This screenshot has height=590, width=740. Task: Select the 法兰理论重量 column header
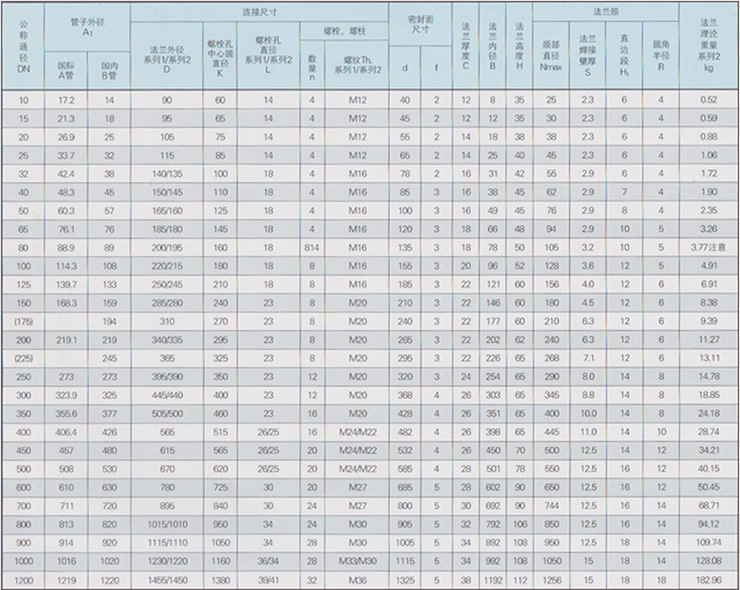[707, 45]
